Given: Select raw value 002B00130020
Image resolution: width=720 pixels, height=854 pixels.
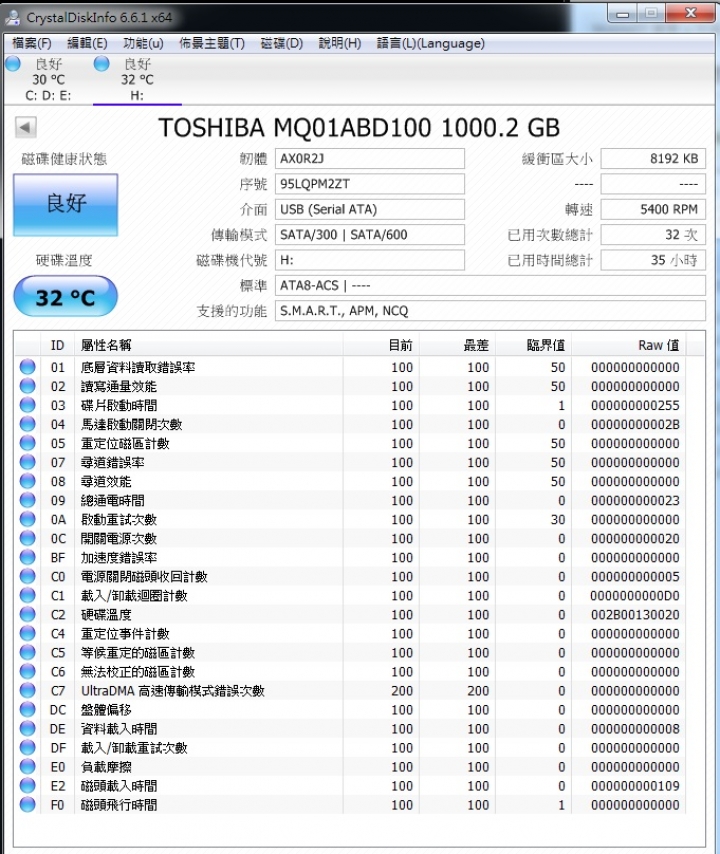Looking at the screenshot, I should click(x=635, y=614).
